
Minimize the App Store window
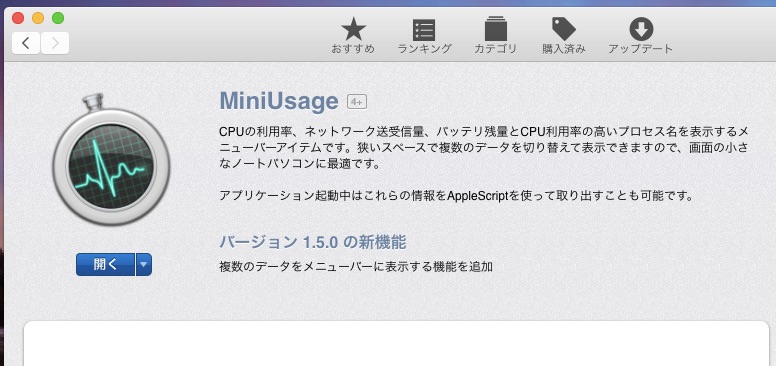[38, 18]
